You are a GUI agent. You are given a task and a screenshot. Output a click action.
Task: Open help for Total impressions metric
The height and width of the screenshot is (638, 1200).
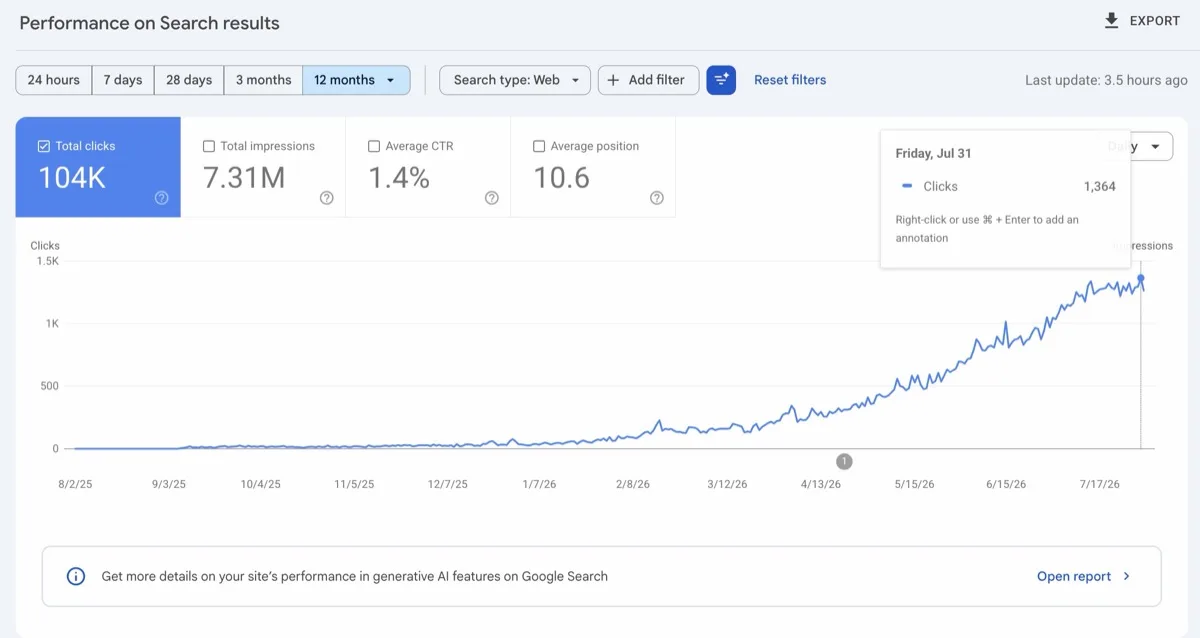[327, 198]
